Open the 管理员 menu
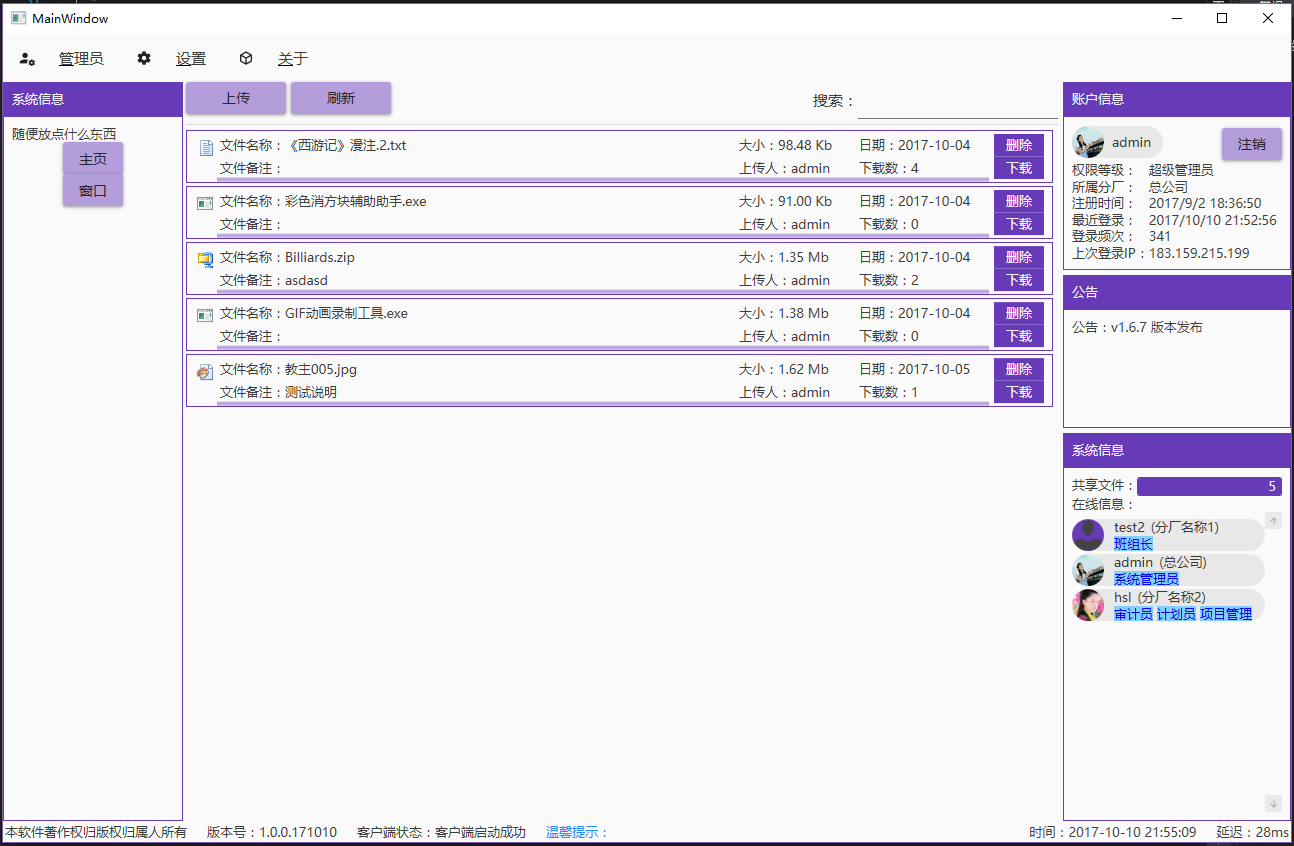 [80, 59]
